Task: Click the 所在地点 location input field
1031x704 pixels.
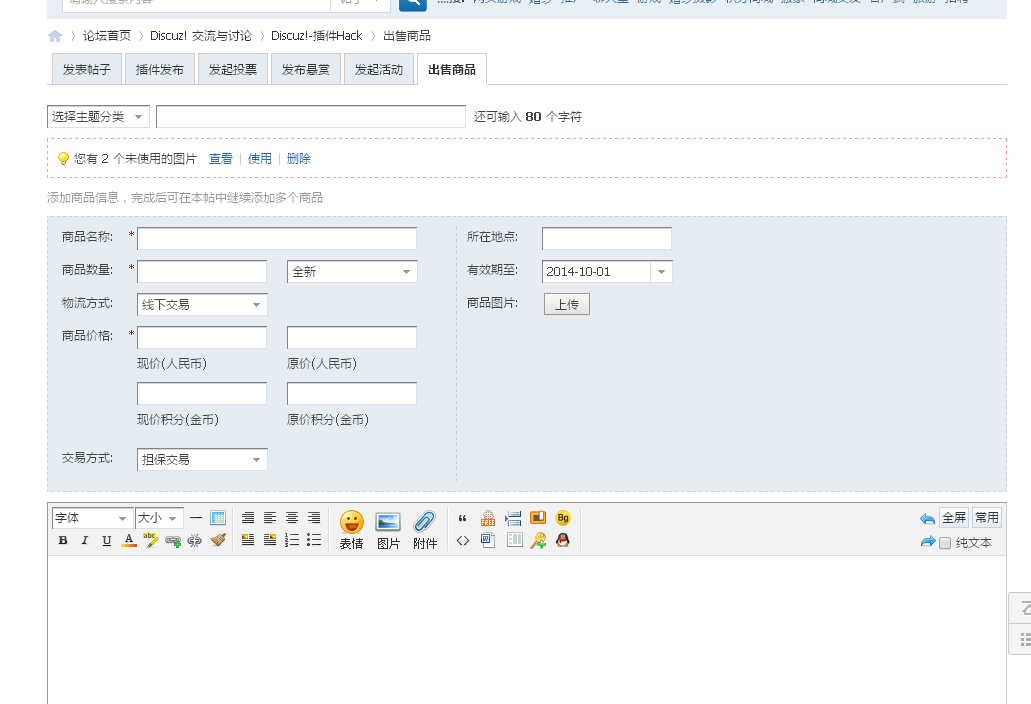Action: tap(607, 239)
